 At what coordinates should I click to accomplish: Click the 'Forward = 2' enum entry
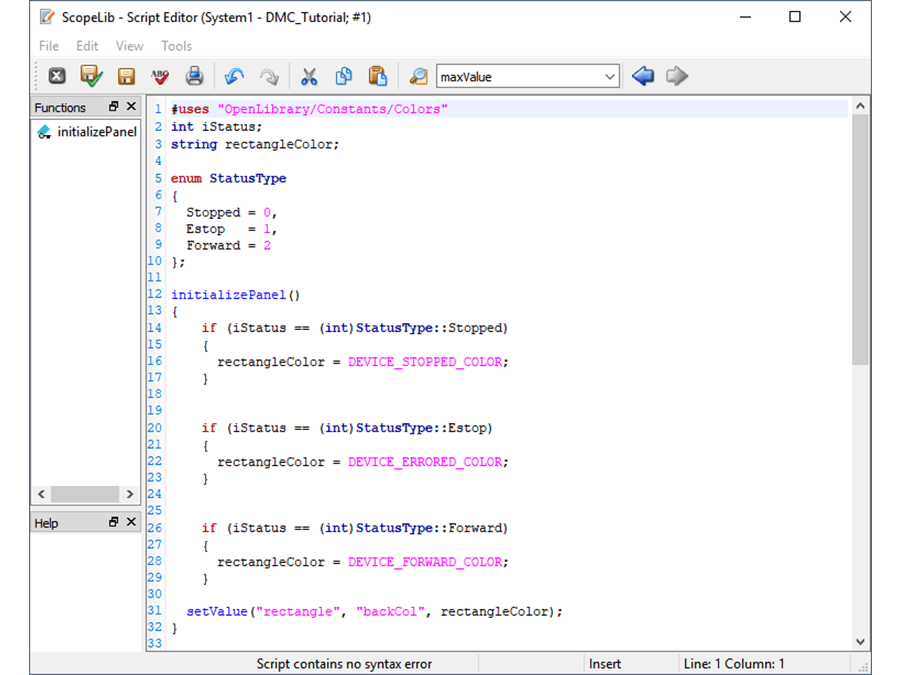point(228,246)
